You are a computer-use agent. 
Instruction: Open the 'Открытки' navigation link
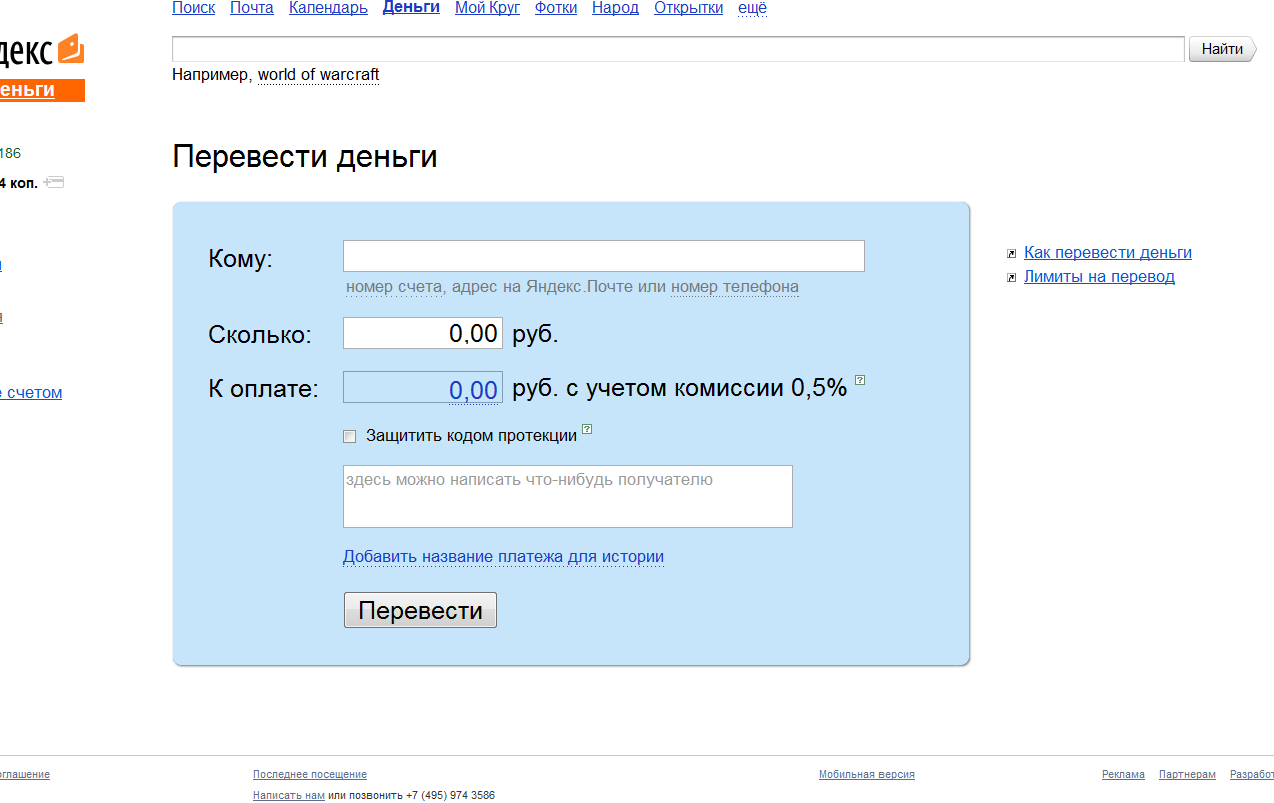[x=688, y=8]
